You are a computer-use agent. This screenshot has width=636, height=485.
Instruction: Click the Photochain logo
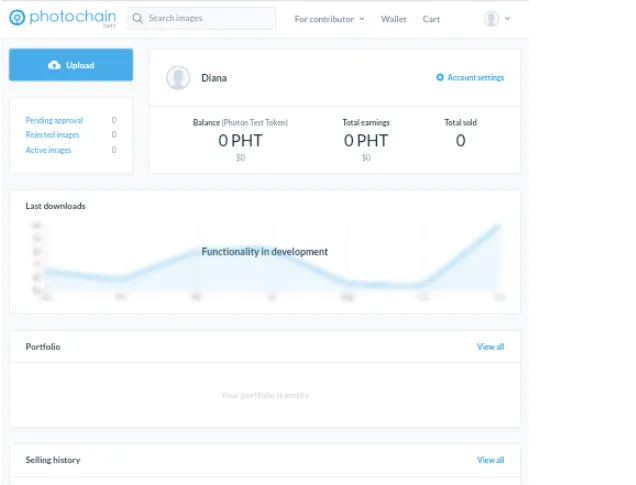click(x=62, y=18)
